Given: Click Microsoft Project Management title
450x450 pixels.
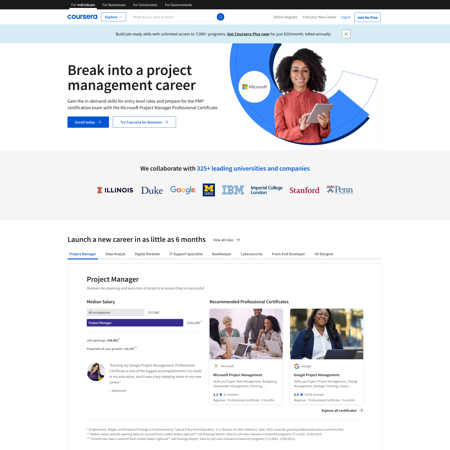Looking at the screenshot, I should tap(237, 375).
